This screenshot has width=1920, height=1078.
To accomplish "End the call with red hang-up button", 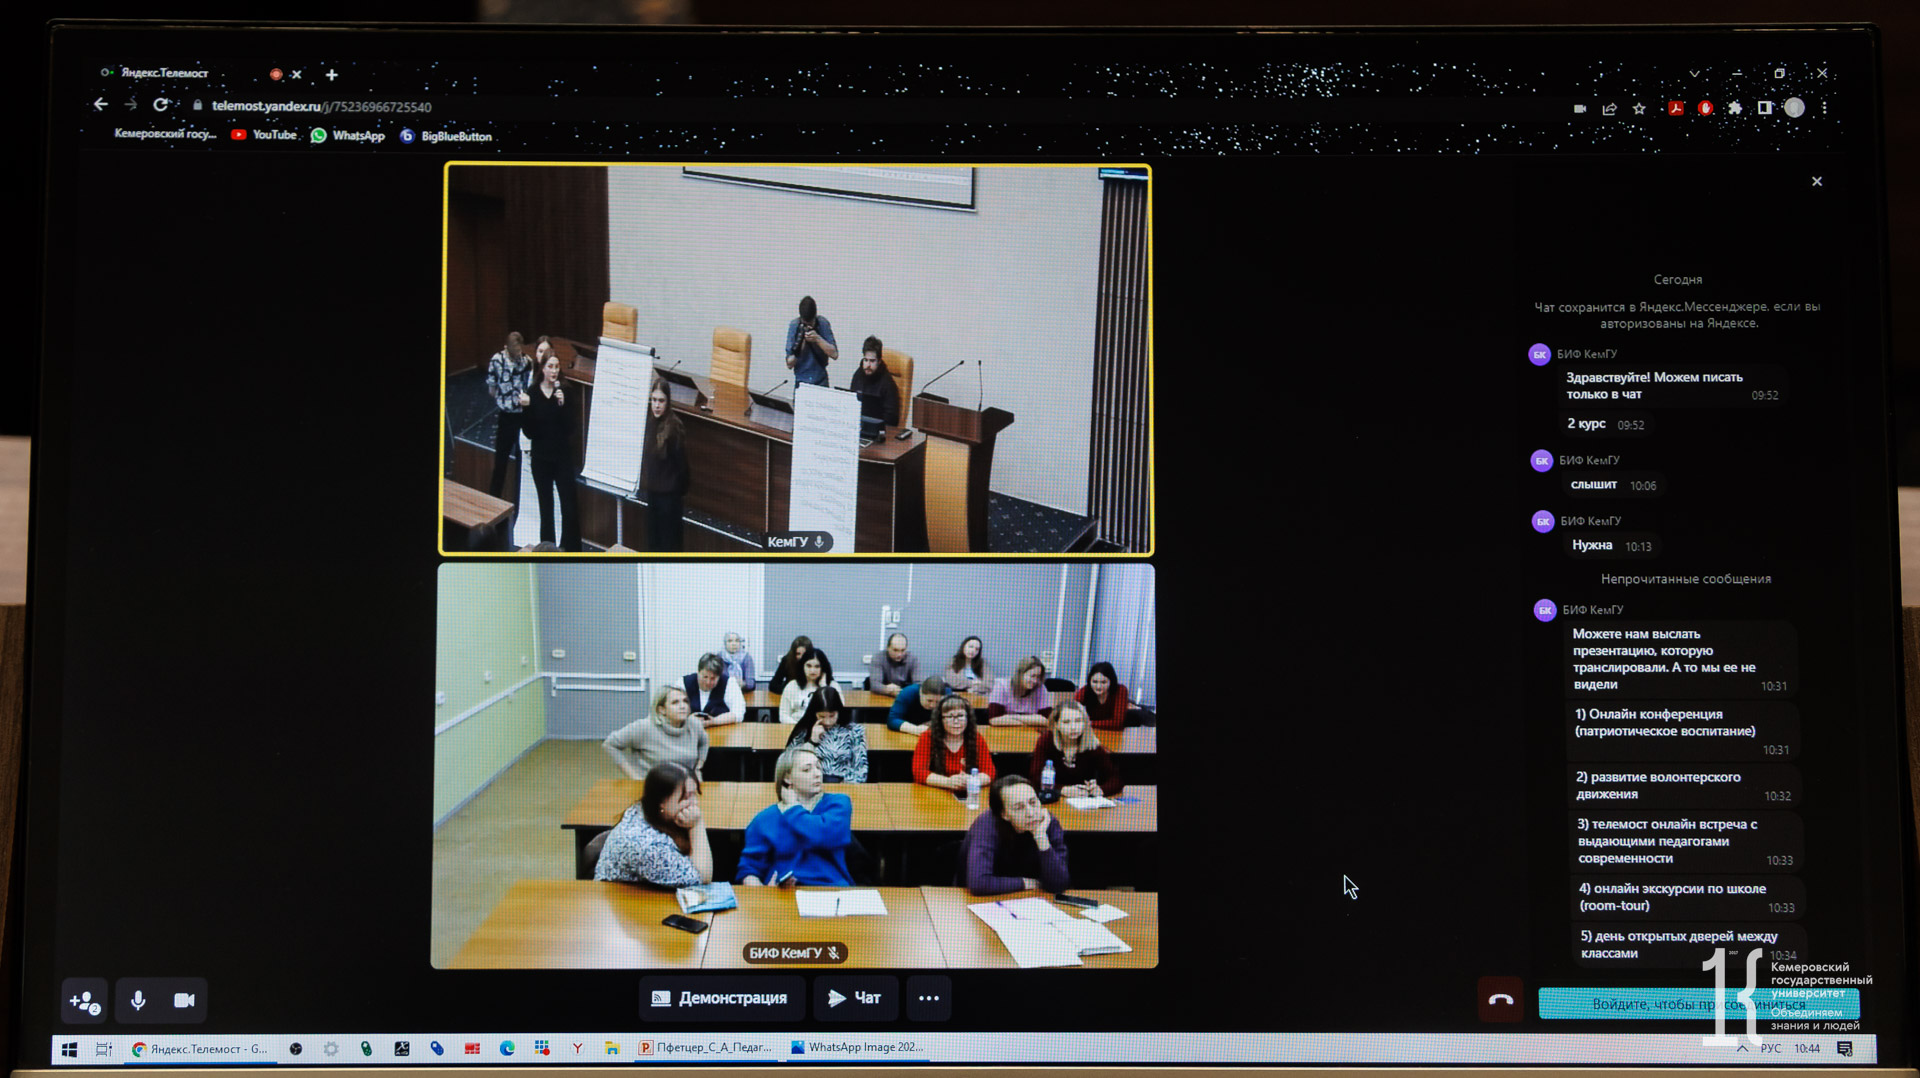I will 1500,999.
